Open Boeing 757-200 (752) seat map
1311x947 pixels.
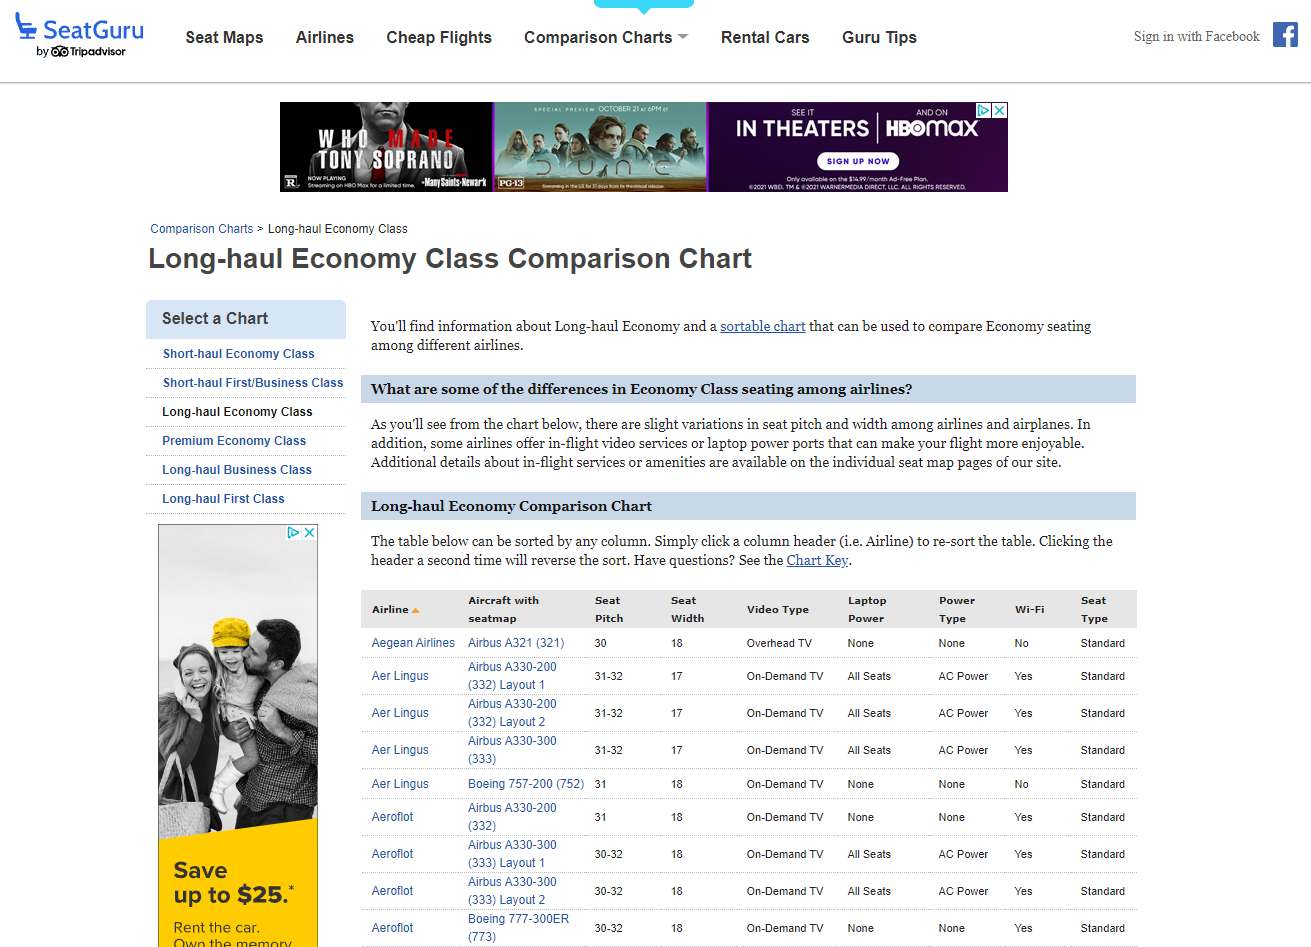pos(526,784)
